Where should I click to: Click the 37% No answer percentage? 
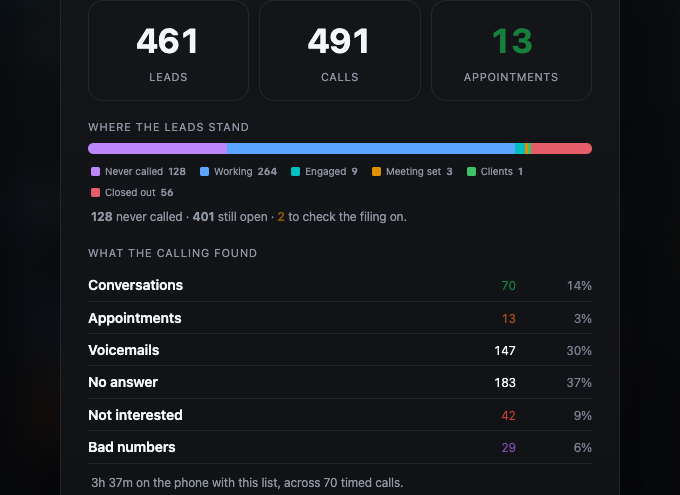click(x=579, y=383)
